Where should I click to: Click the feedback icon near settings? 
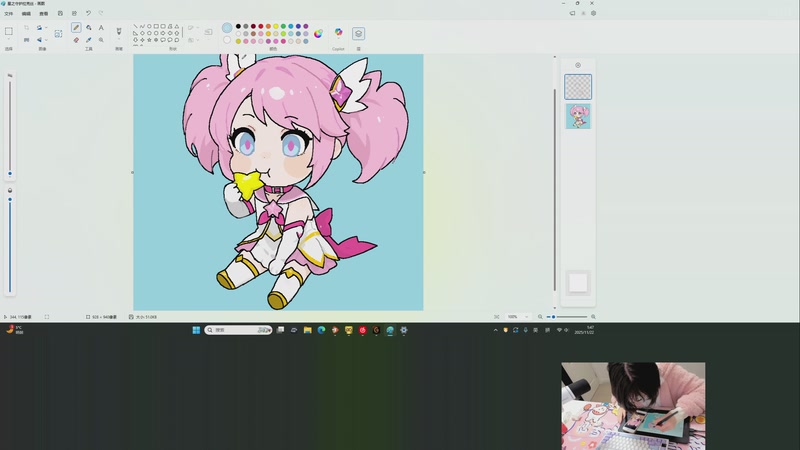572,13
